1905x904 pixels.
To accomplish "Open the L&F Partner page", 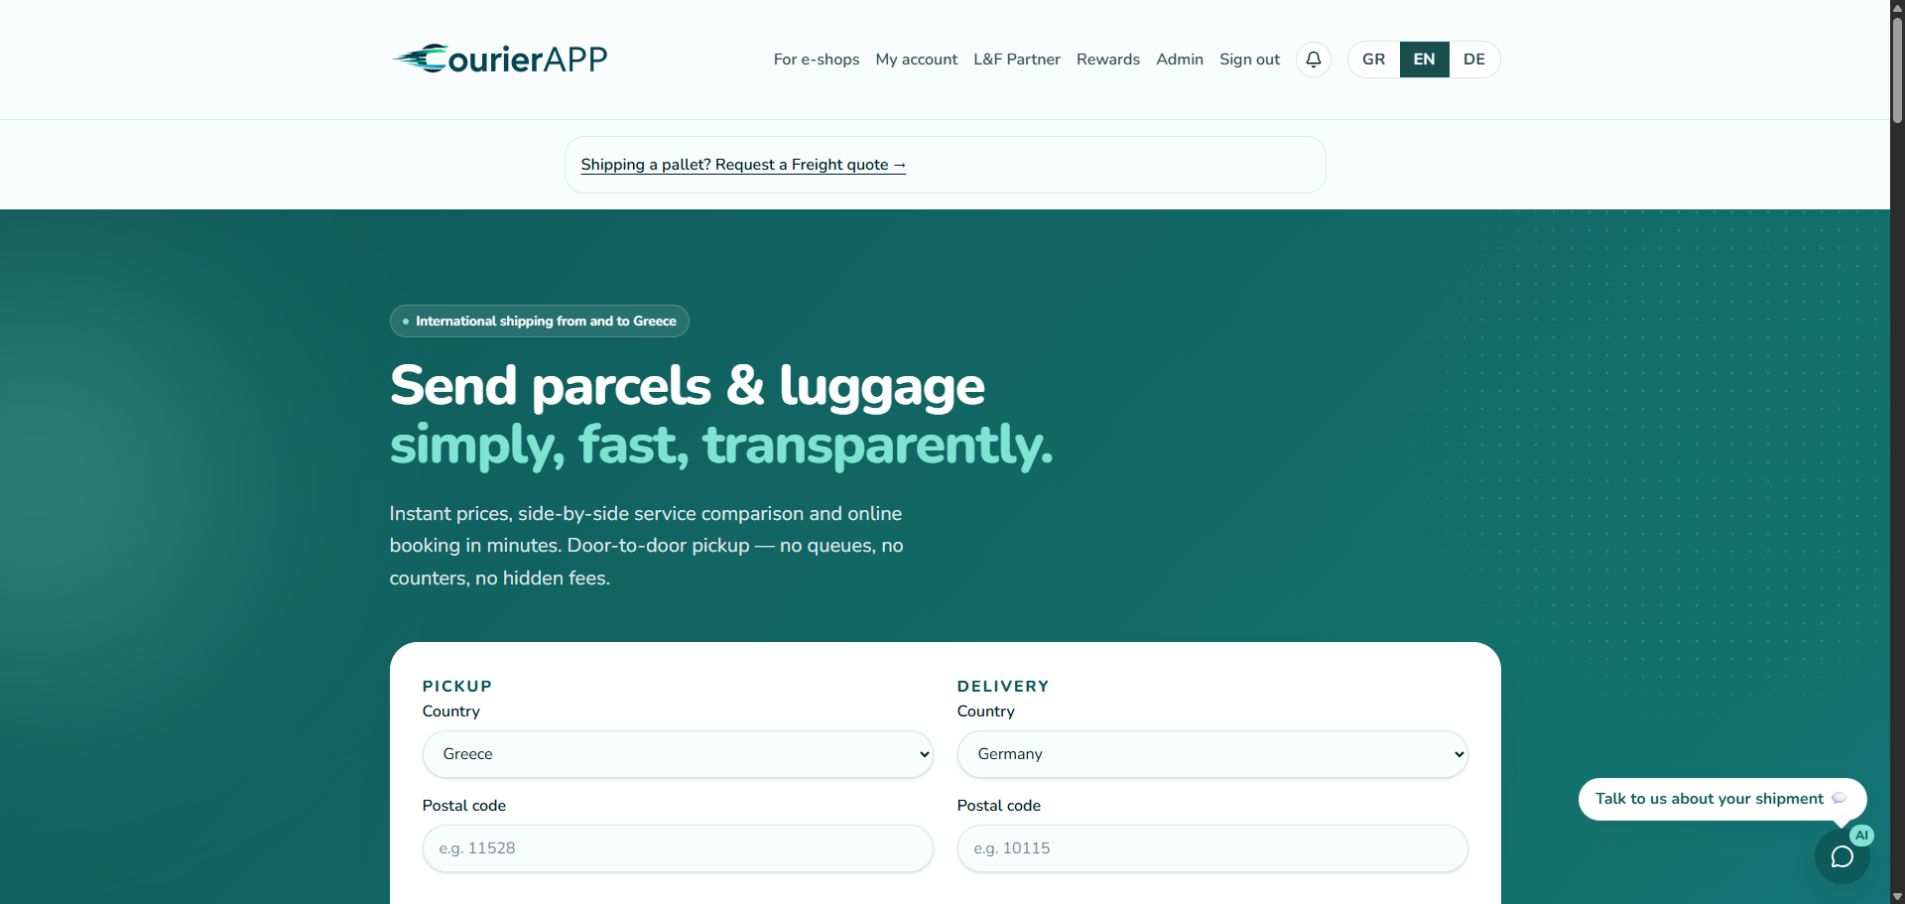I will (x=1016, y=59).
